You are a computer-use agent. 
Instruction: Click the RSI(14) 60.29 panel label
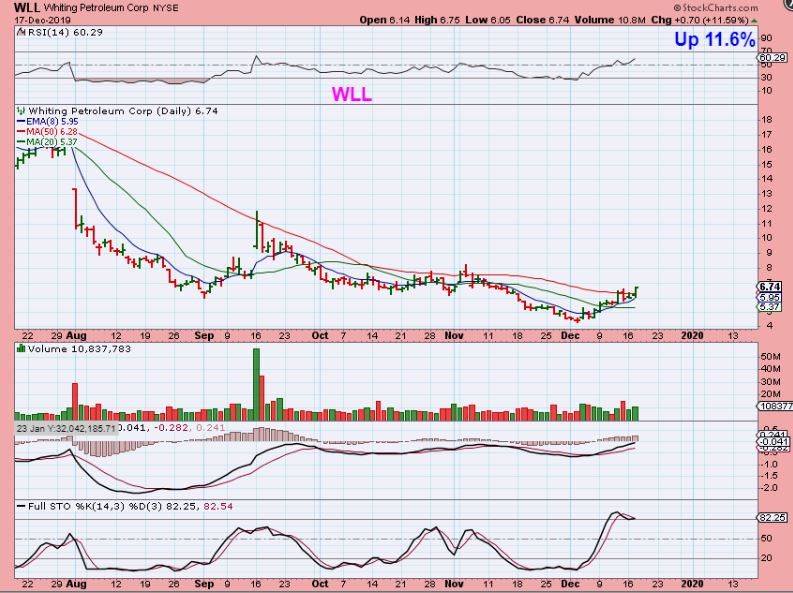click(x=65, y=32)
